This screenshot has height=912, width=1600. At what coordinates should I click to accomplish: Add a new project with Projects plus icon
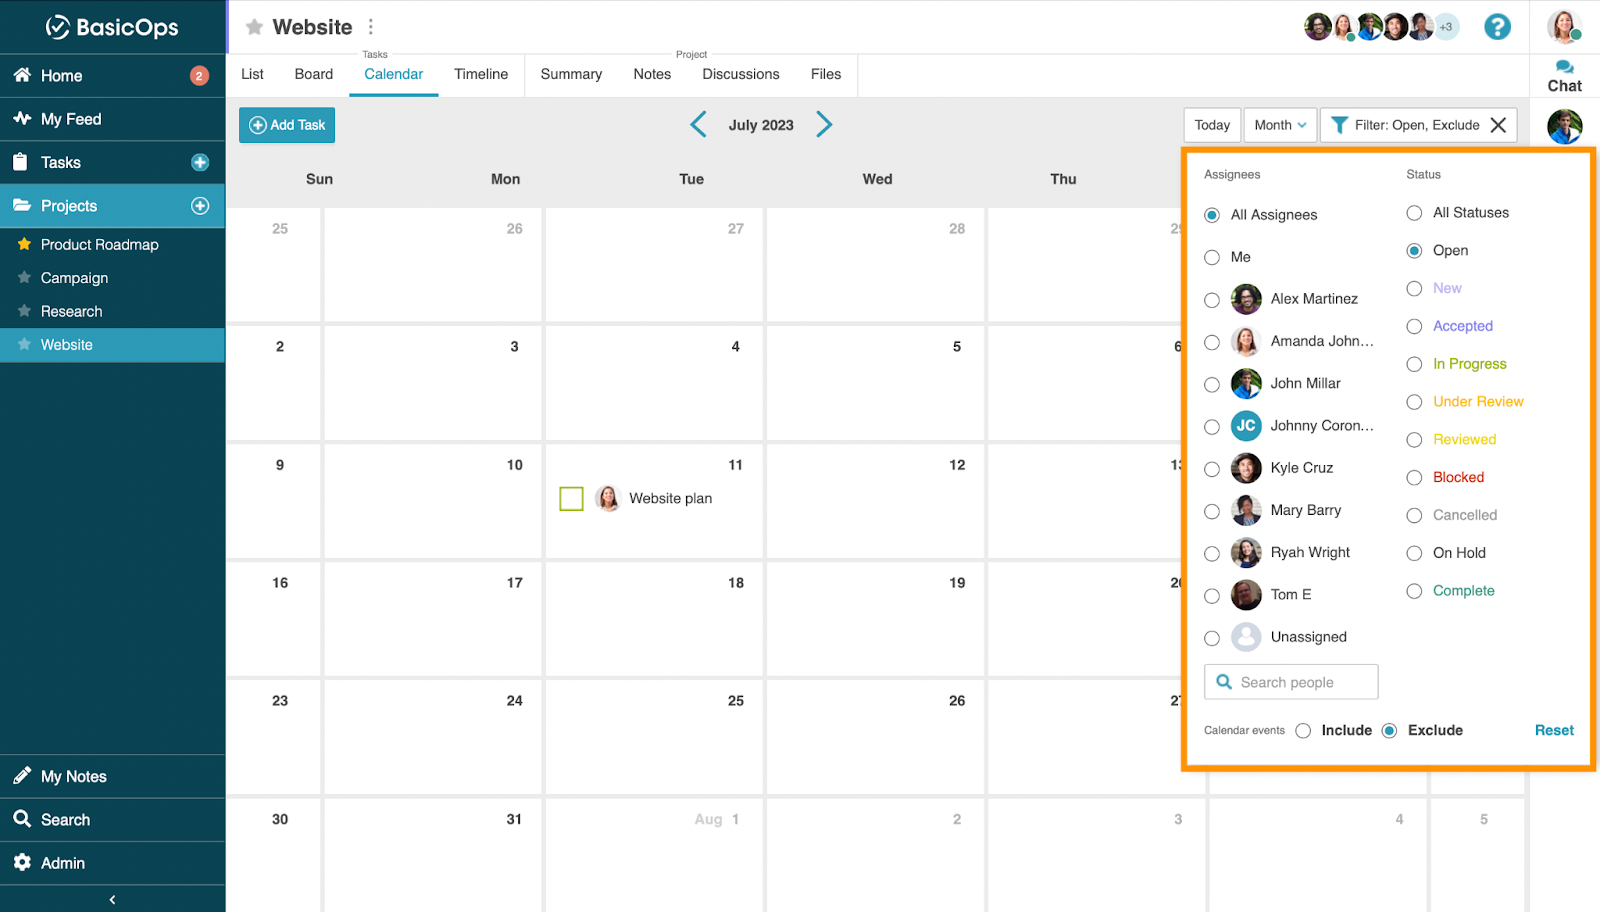pos(200,206)
